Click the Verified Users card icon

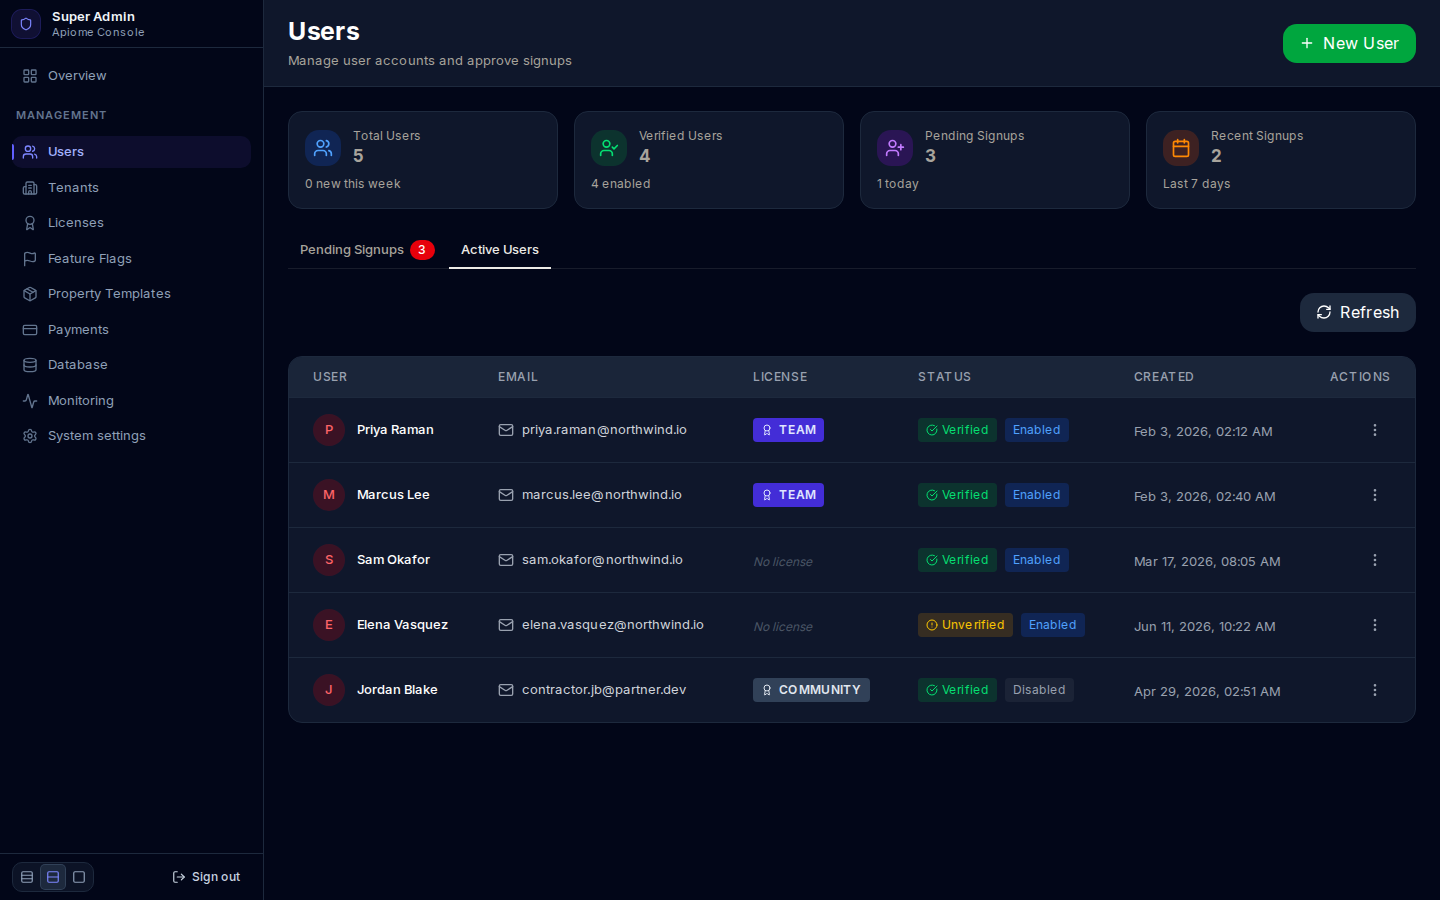pyautogui.click(x=609, y=148)
